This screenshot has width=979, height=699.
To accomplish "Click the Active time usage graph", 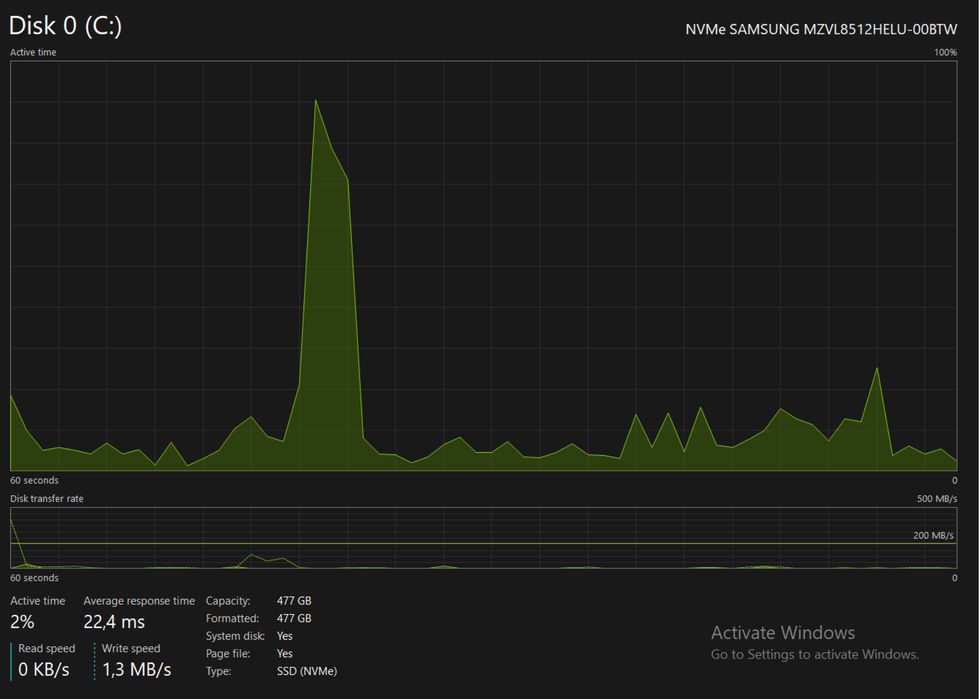I will tap(483, 266).
